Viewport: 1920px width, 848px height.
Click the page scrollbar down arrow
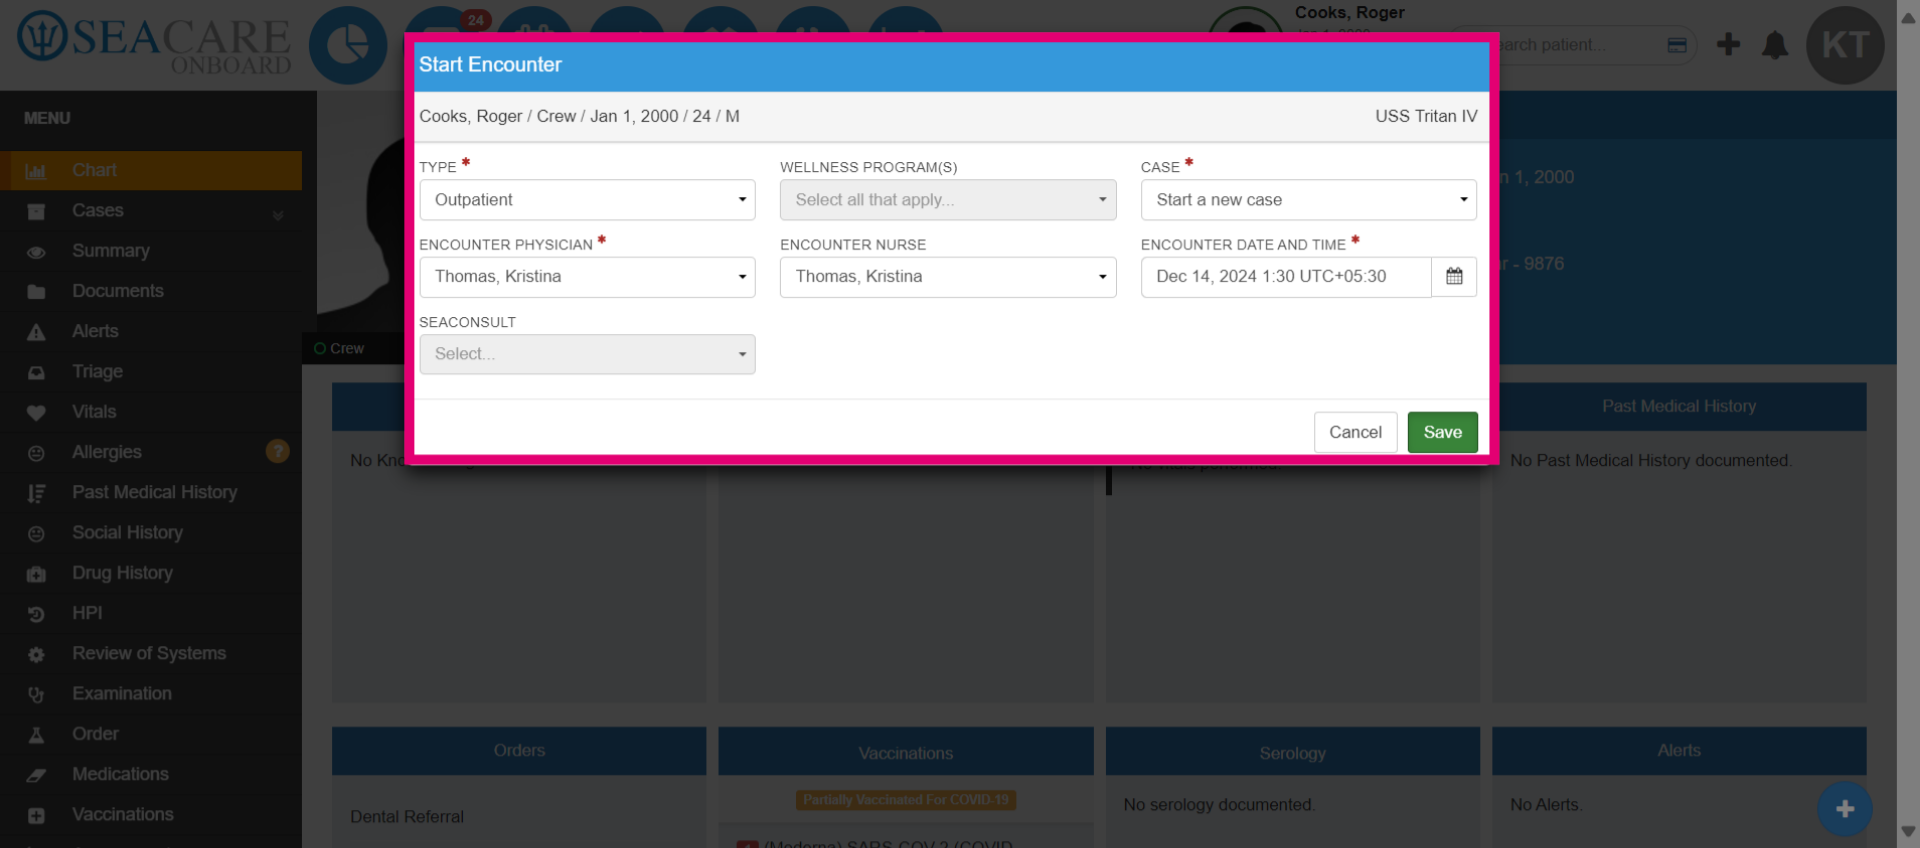(x=1908, y=832)
